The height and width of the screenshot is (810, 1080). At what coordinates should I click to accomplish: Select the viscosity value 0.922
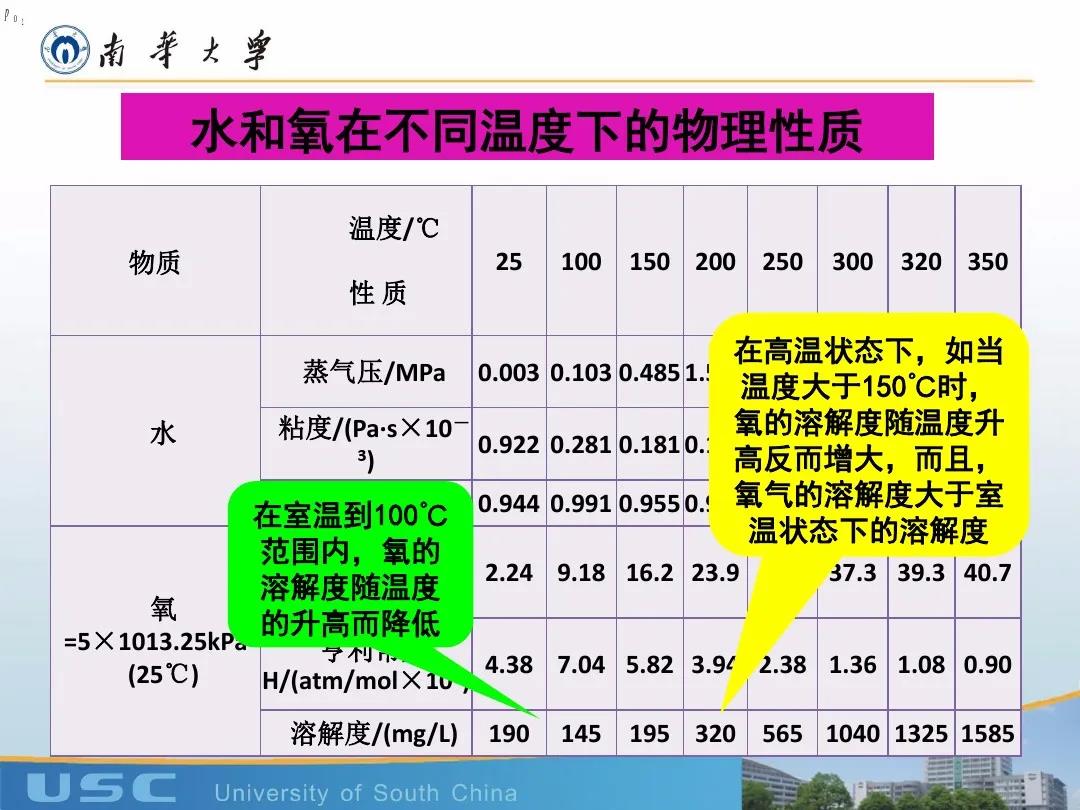(508, 444)
